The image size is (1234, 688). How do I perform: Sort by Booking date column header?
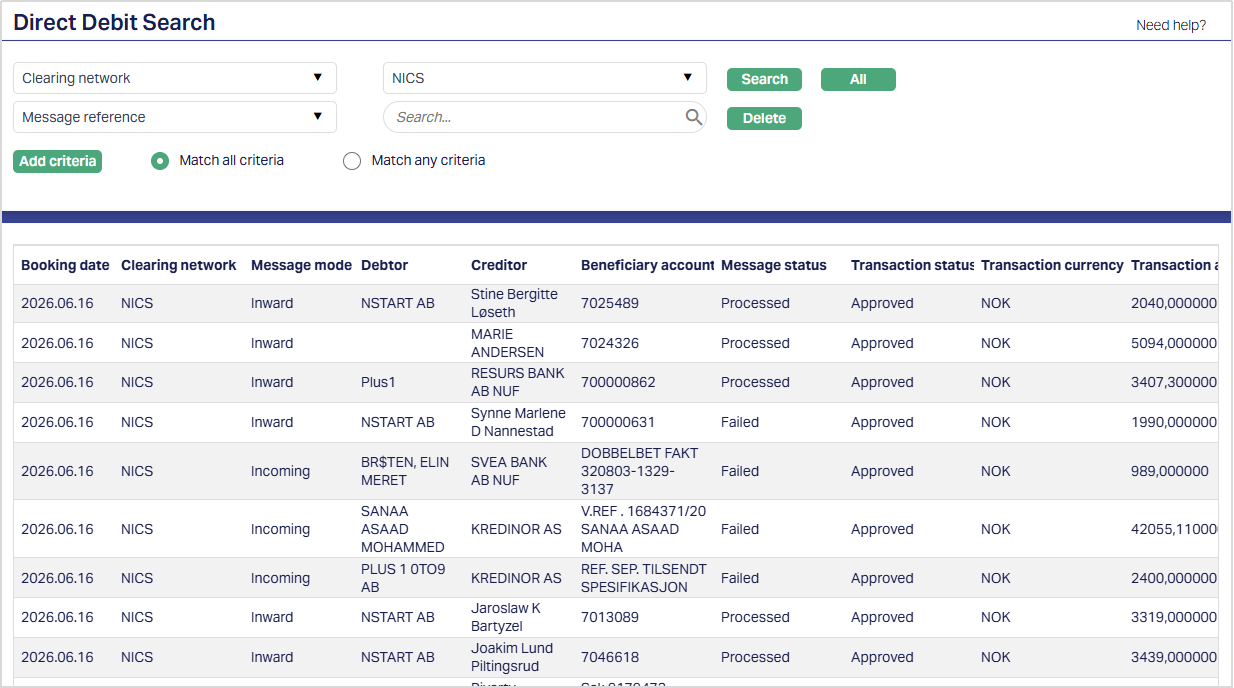coord(65,265)
